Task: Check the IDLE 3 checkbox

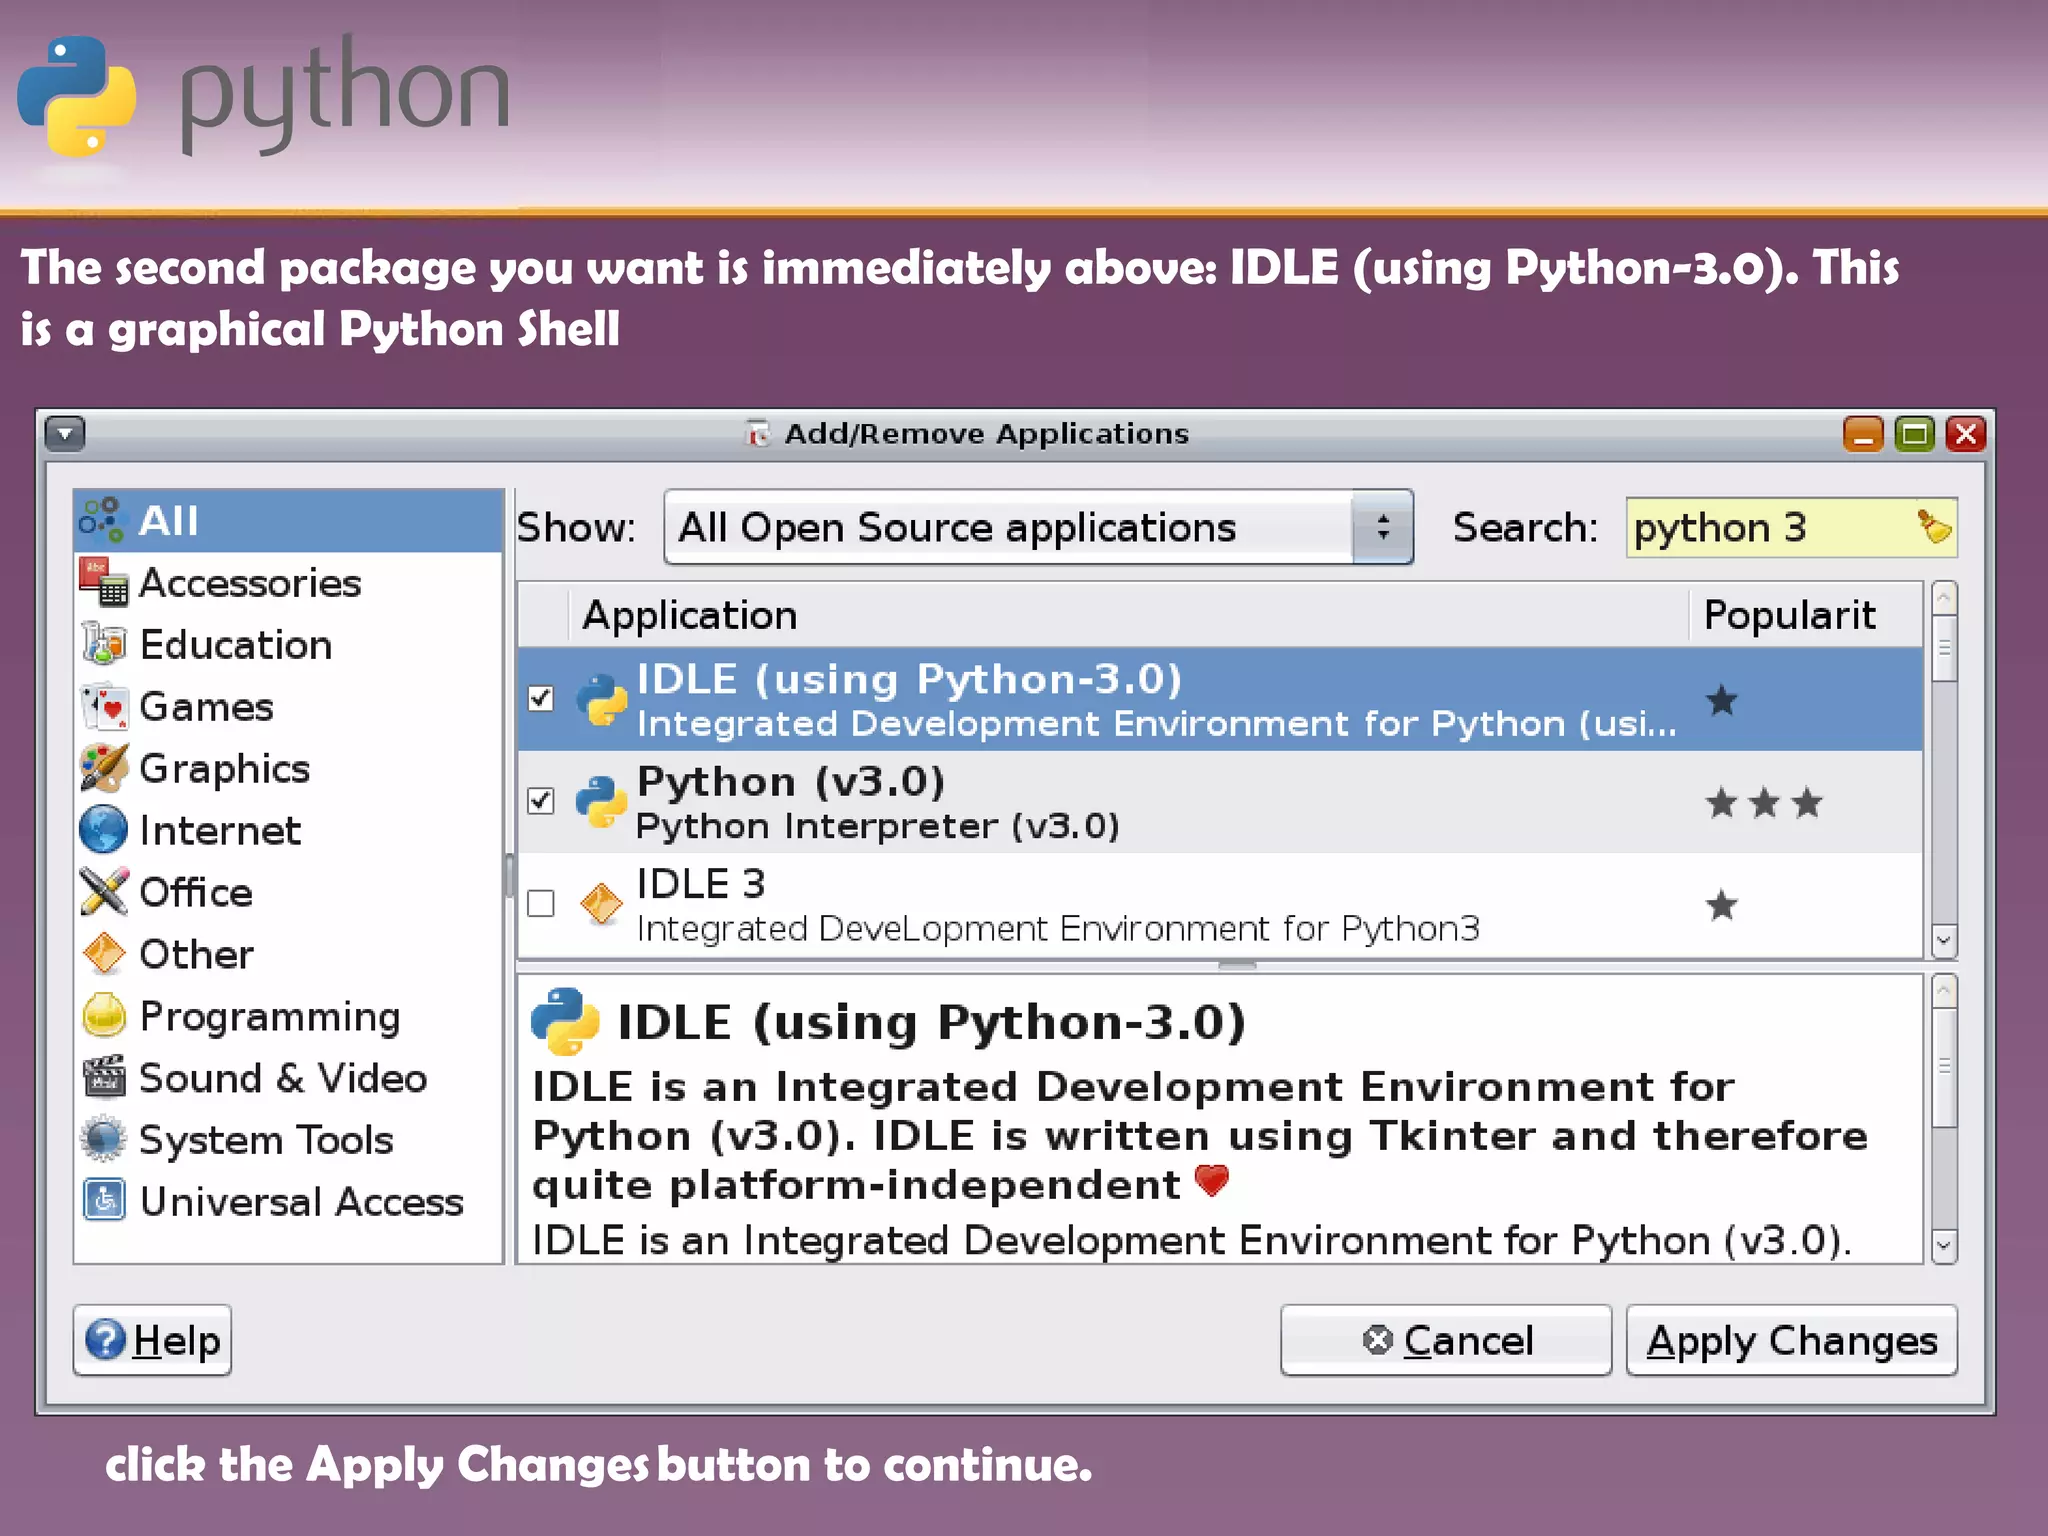Action: (541, 903)
